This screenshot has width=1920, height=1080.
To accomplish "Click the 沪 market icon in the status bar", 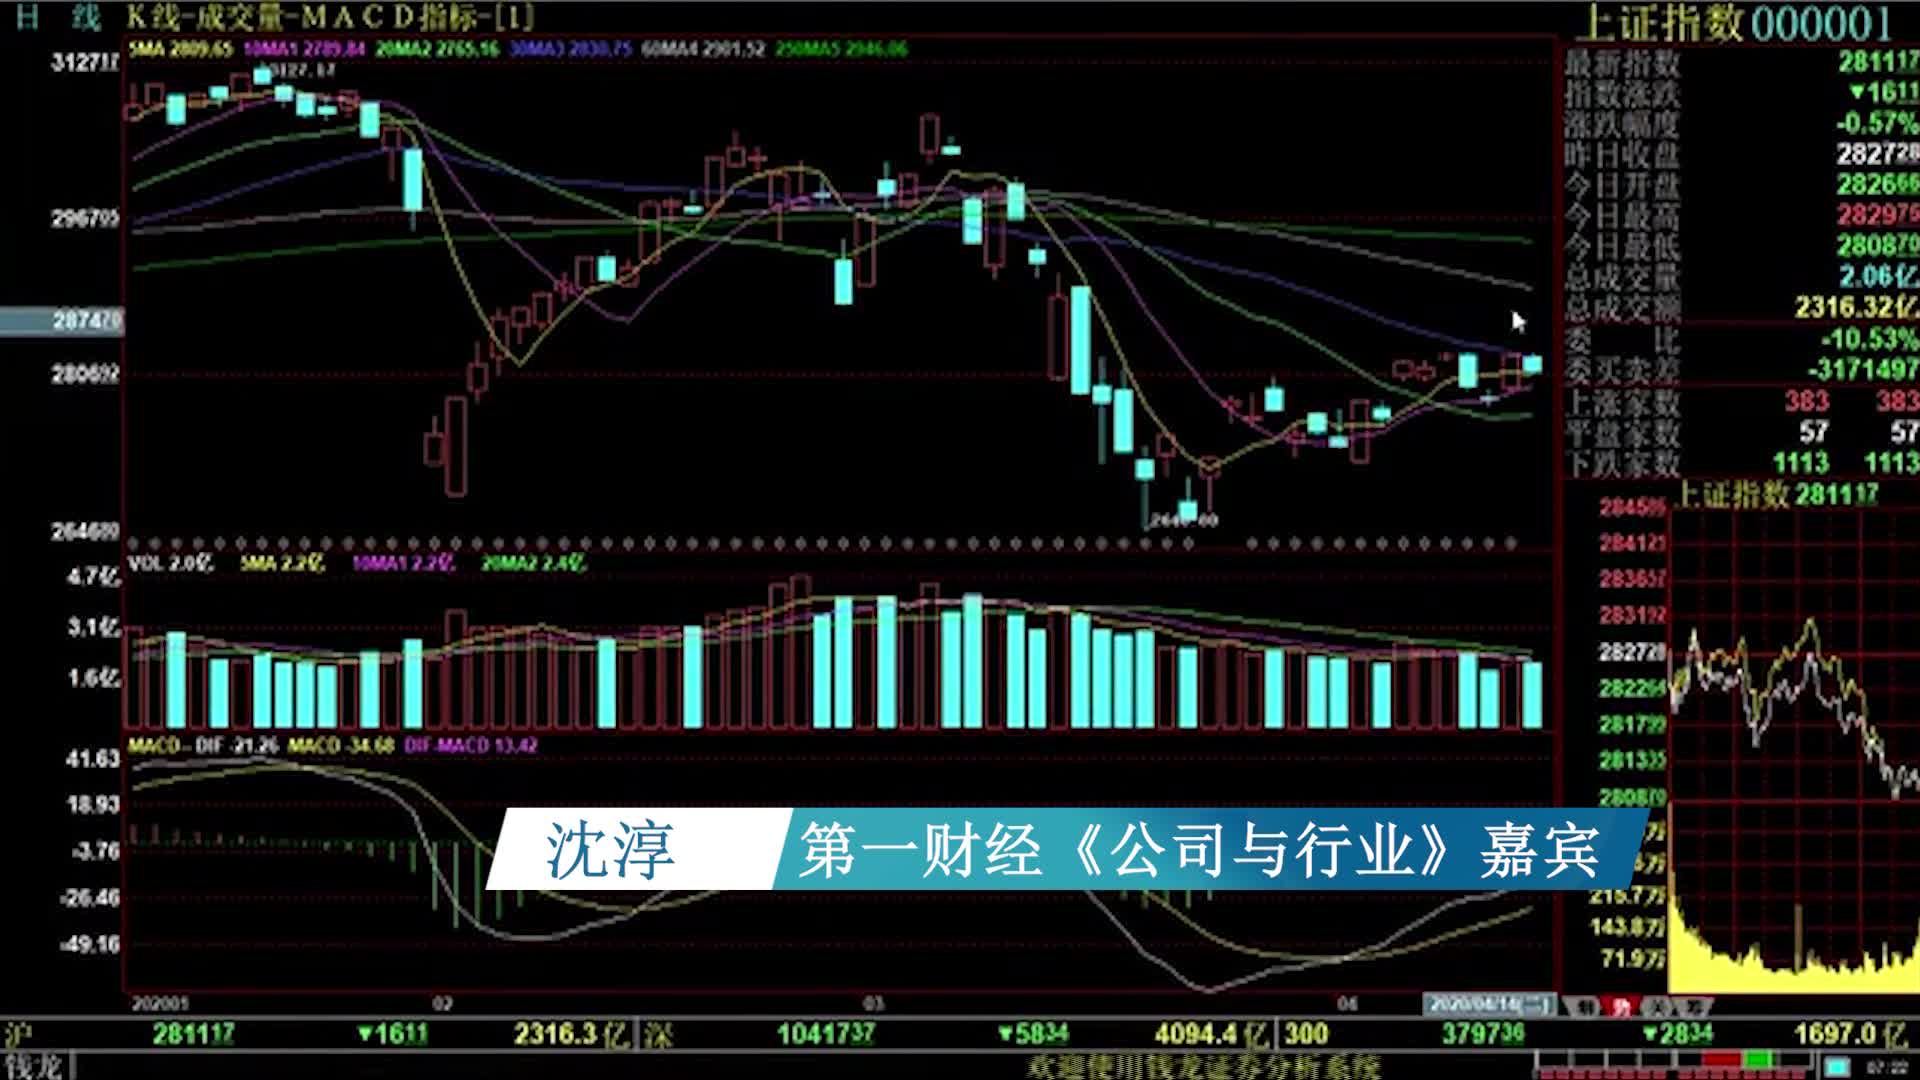I will [16, 1033].
